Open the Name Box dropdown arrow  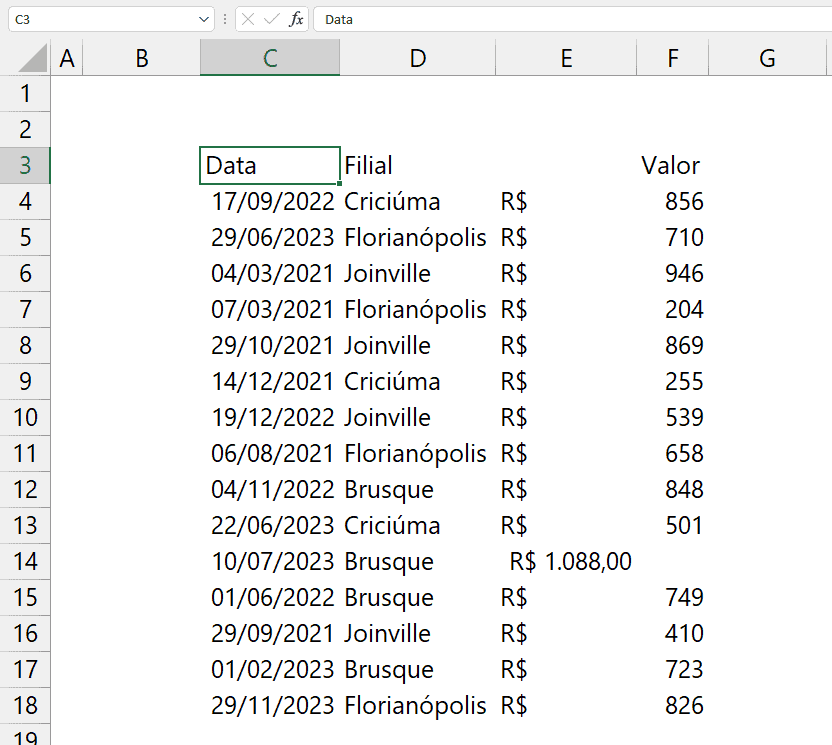(x=204, y=20)
